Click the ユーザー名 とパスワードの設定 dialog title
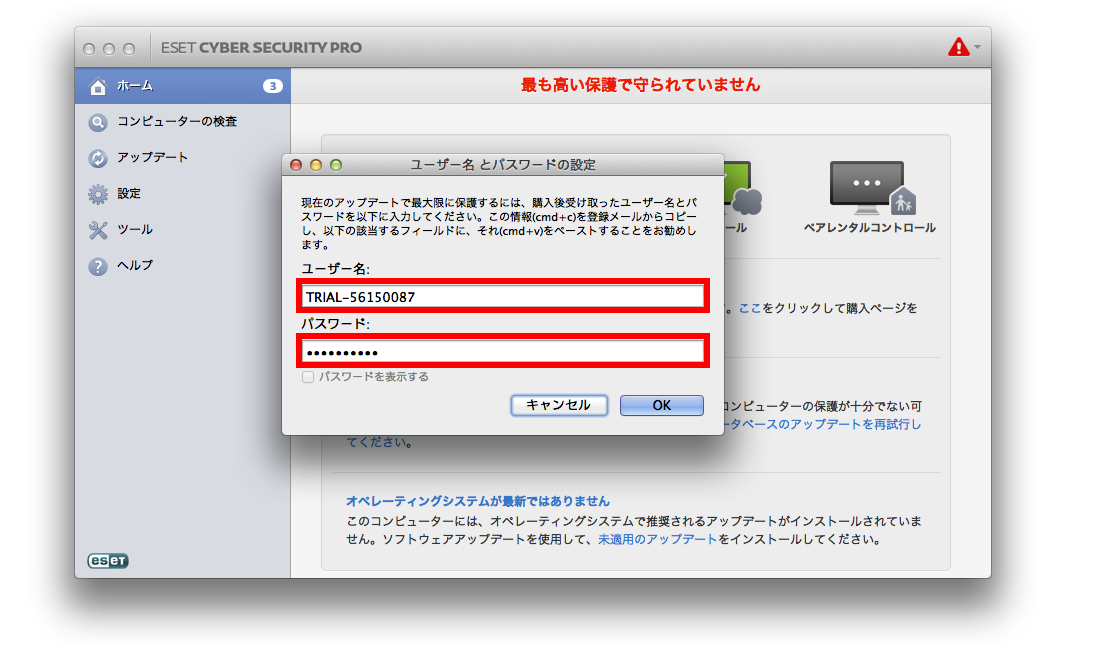This screenshot has height=645, width=1105. (503, 165)
